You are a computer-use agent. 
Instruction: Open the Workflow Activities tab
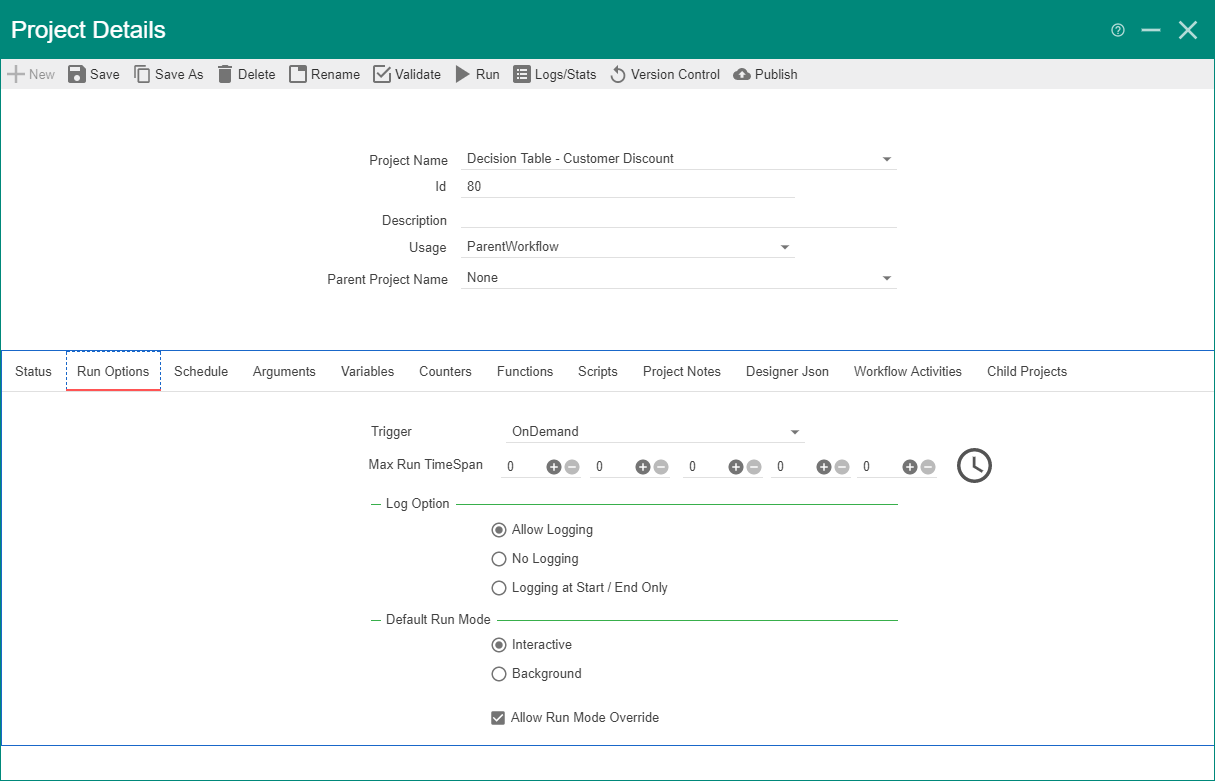(908, 371)
